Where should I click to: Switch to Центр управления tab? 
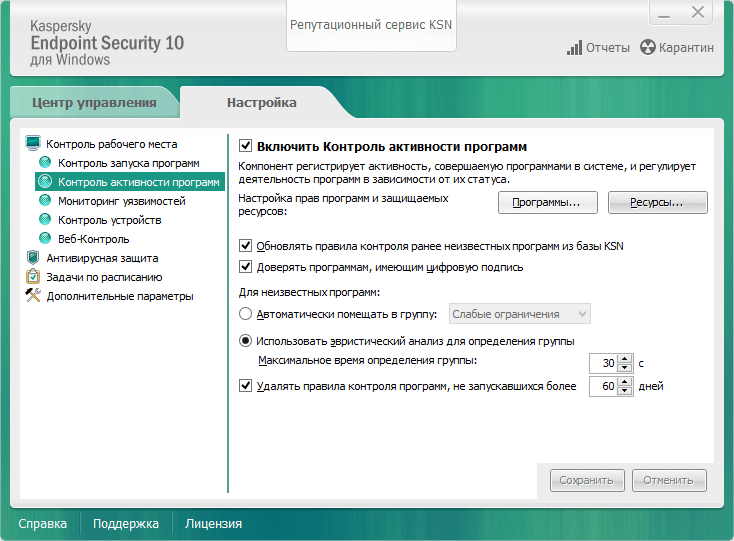94,102
